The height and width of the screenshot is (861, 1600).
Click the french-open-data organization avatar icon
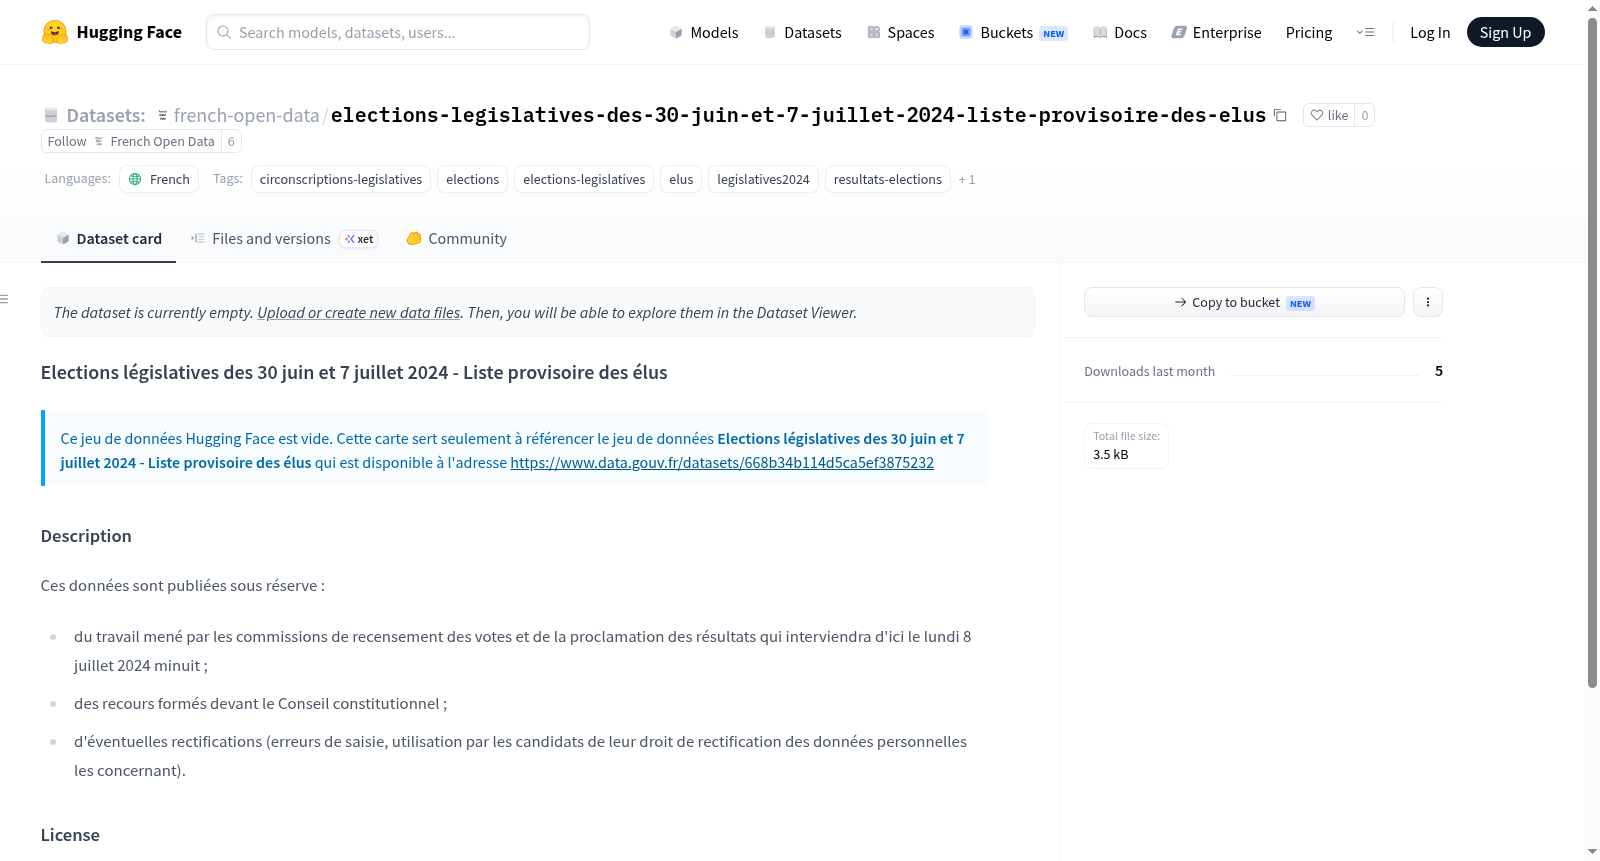tap(163, 115)
